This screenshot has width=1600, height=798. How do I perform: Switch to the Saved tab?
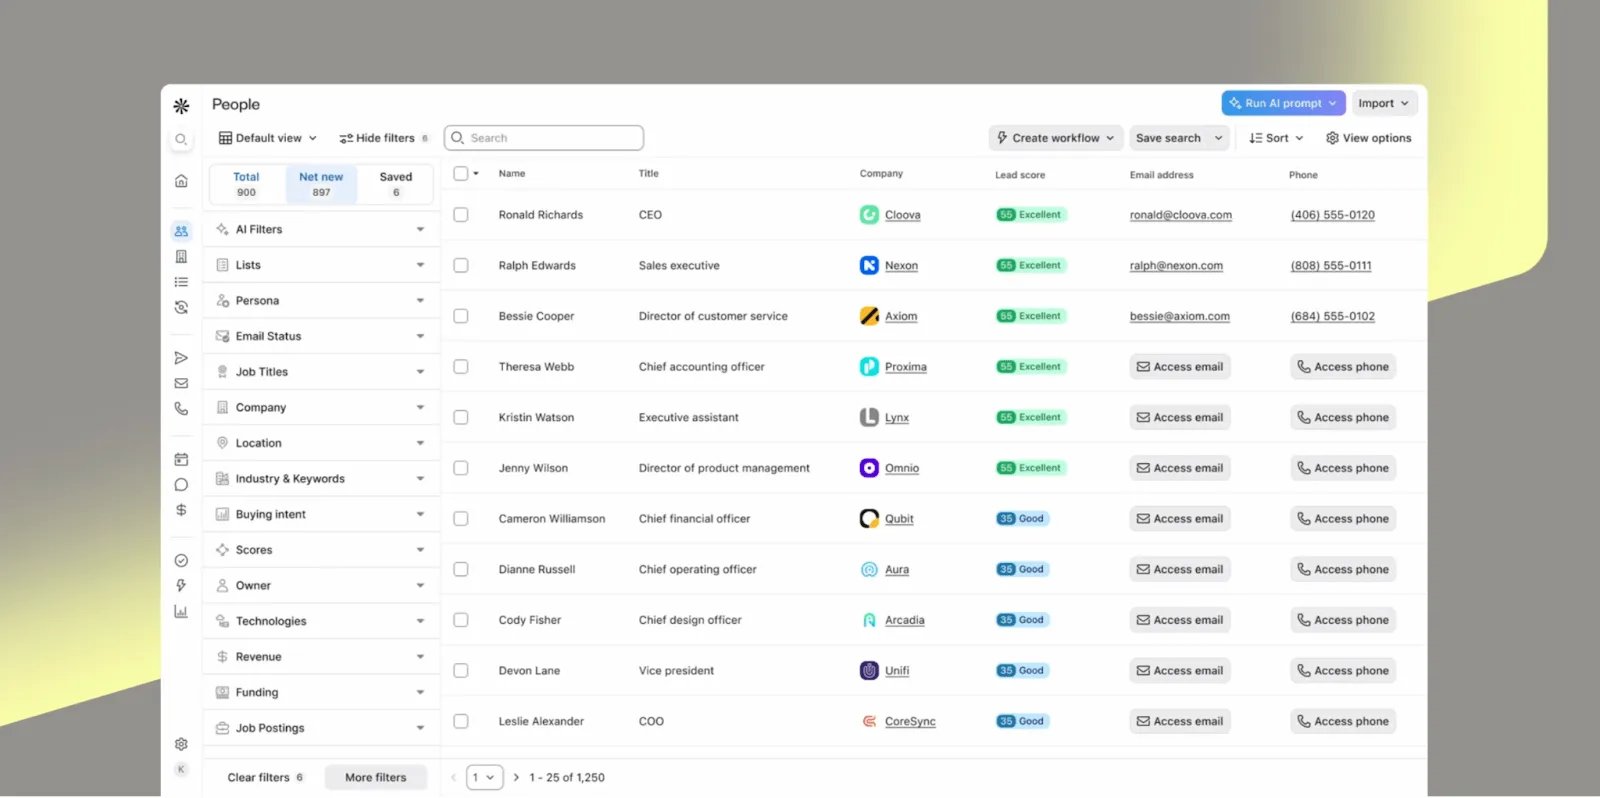pyautogui.click(x=396, y=184)
